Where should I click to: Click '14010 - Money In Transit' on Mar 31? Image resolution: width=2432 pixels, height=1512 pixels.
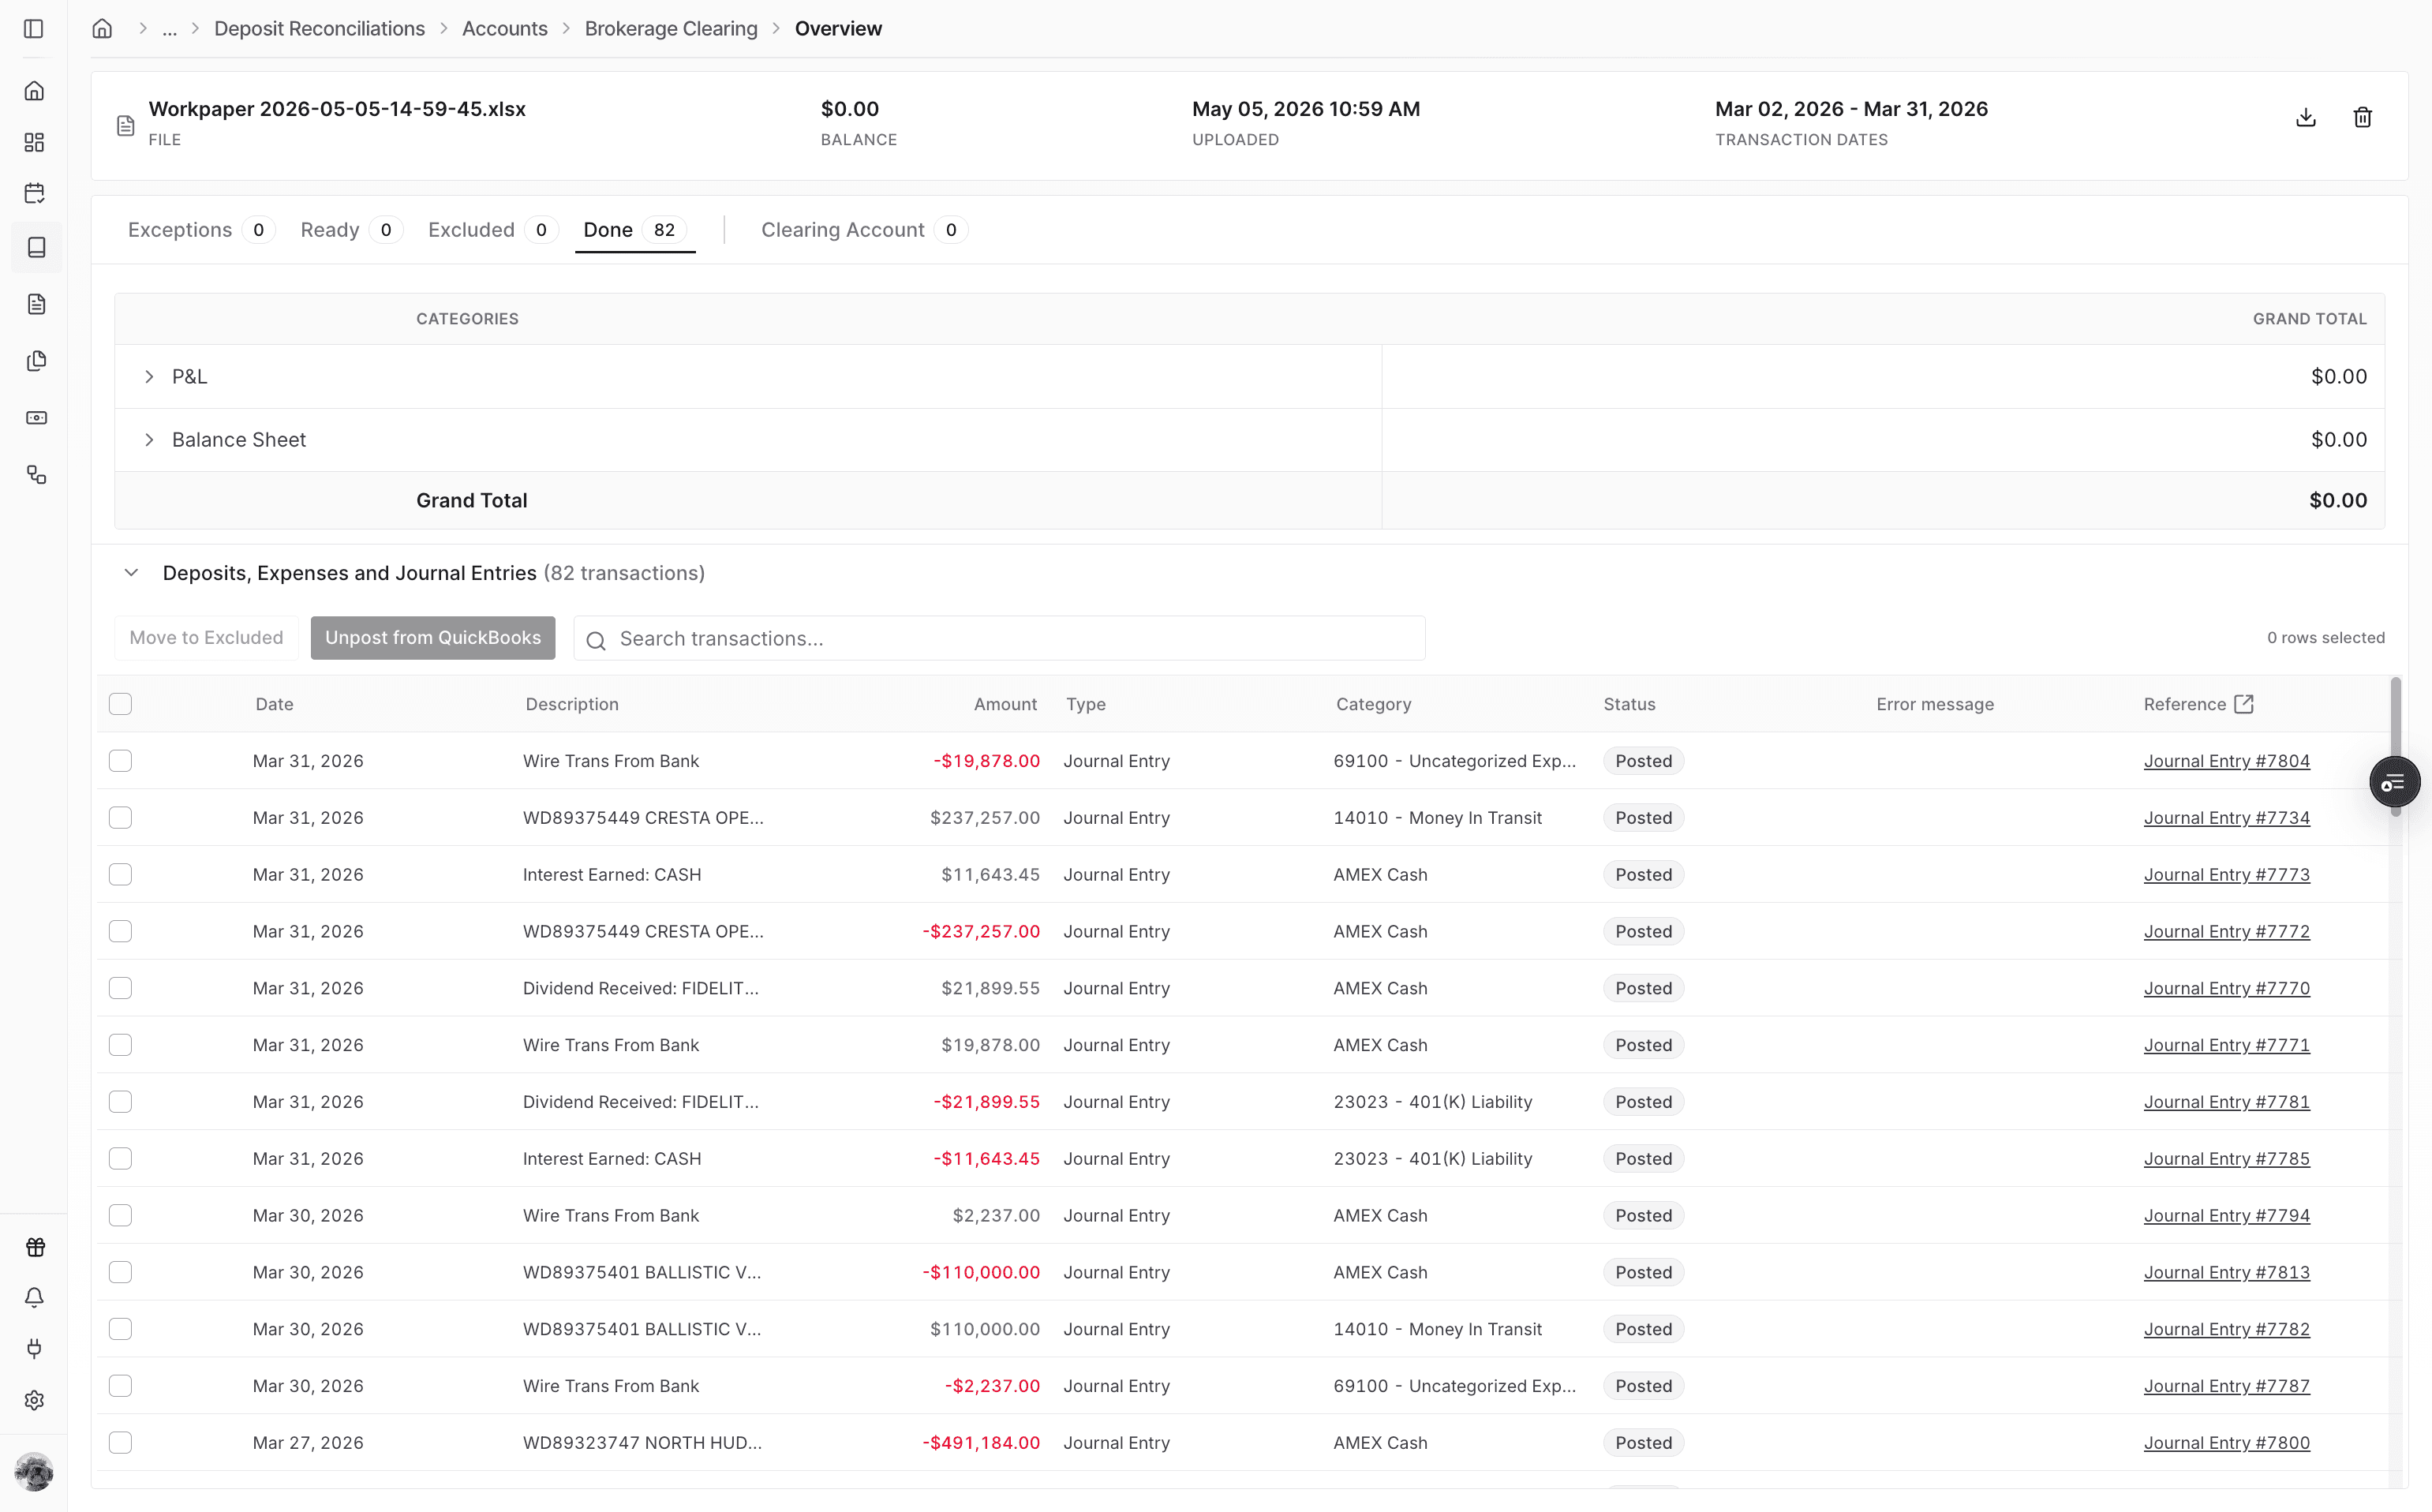[1437, 818]
